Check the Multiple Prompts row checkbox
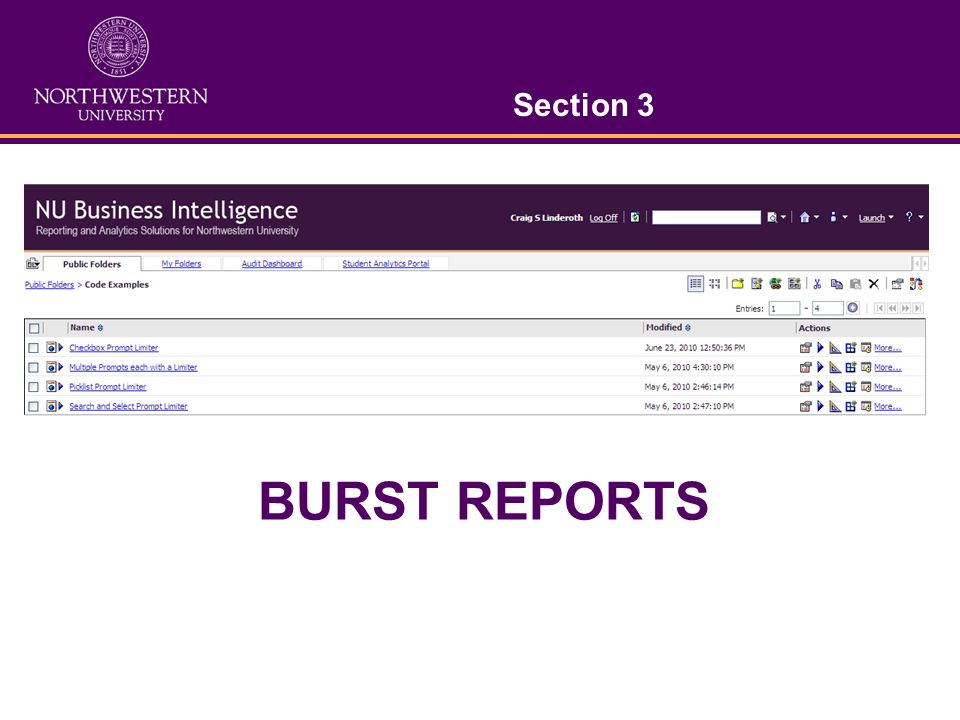 [34, 367]
